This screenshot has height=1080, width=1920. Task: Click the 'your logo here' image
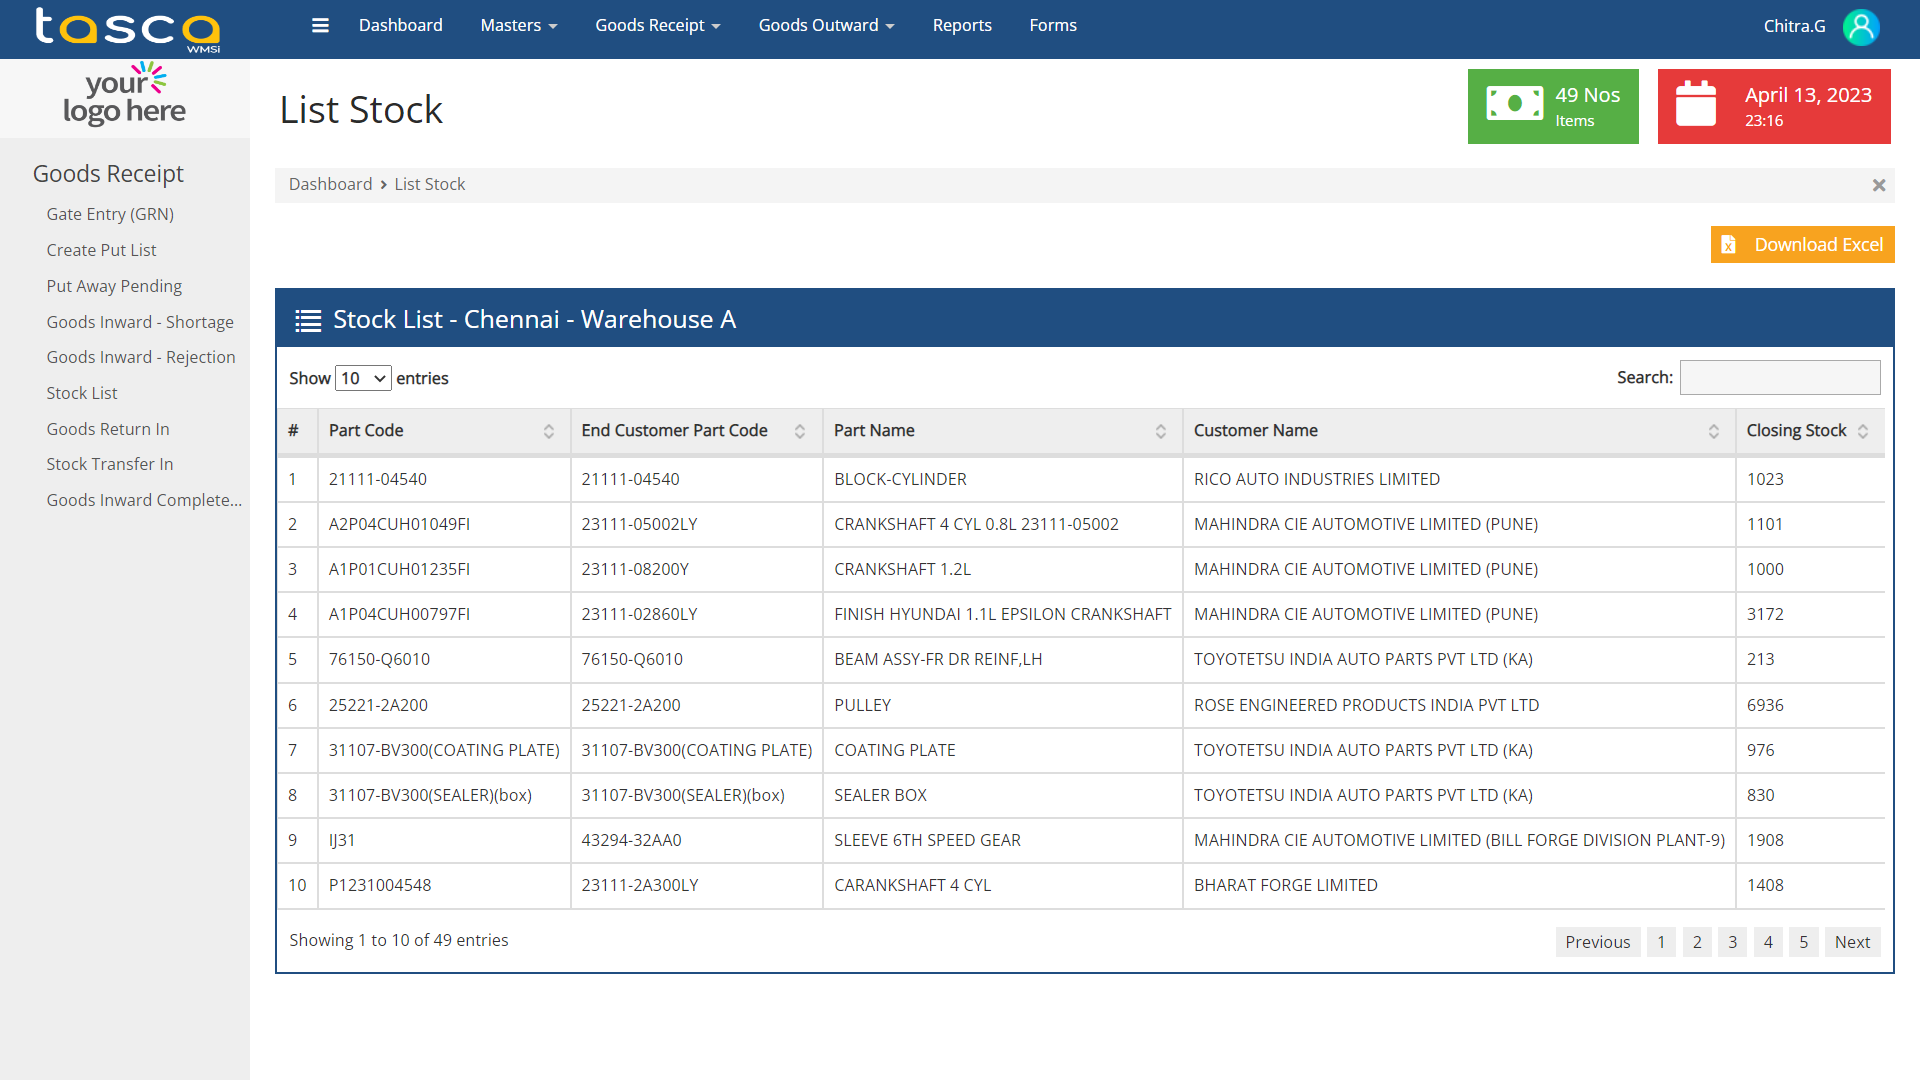[125, 97]
